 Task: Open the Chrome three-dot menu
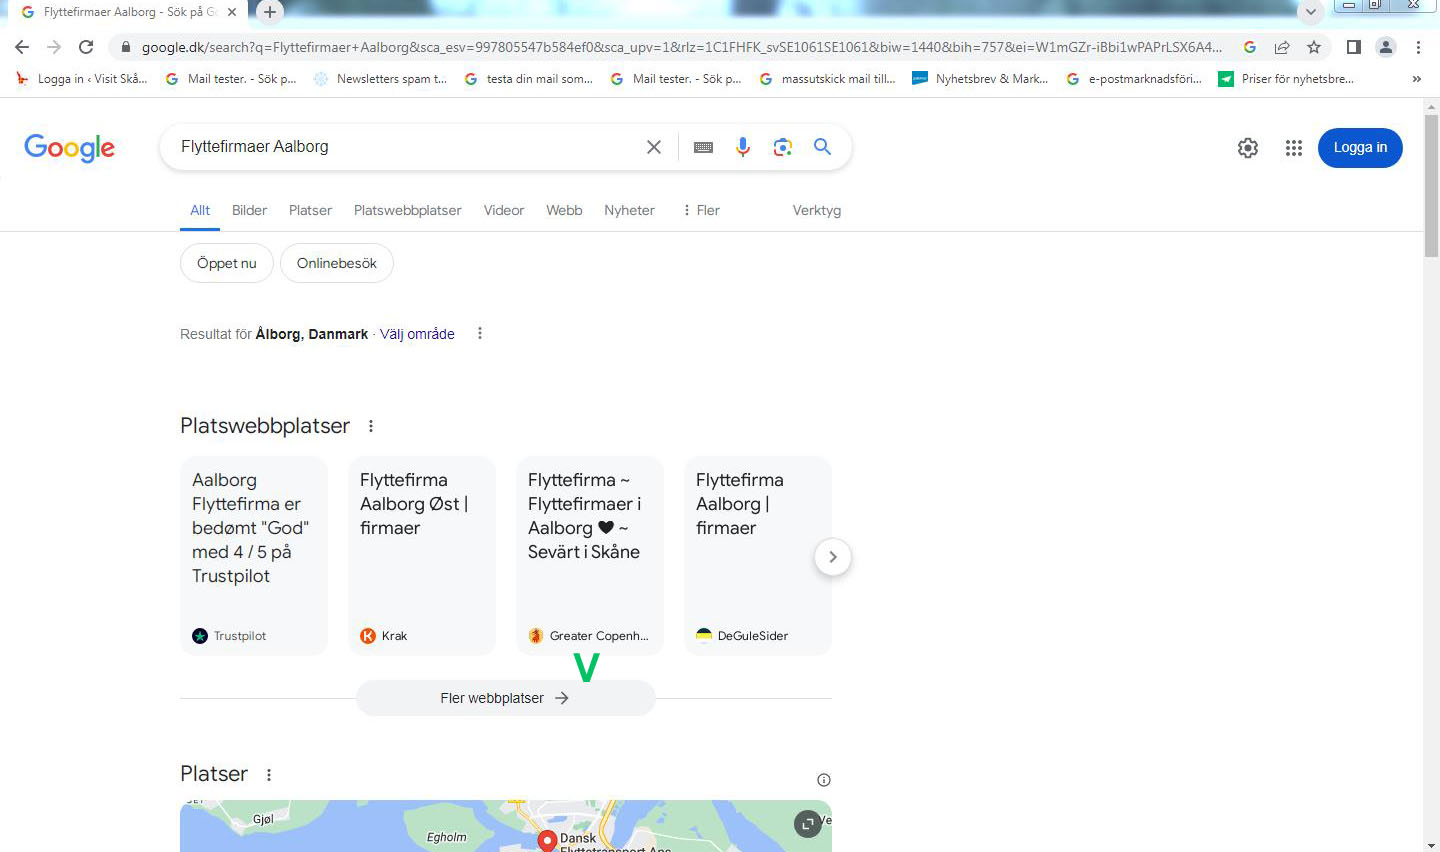point(1418,47)
